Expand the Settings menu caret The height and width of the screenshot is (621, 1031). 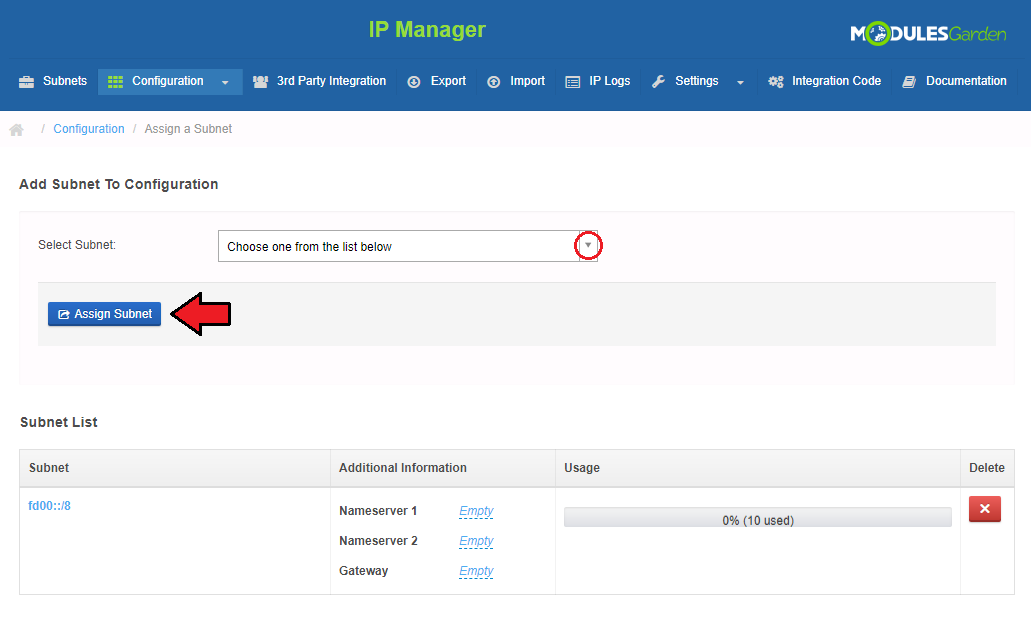(x=740, y=82)
